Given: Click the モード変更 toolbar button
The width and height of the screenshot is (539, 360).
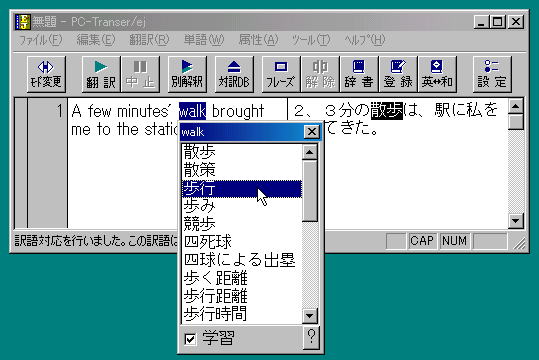Looking at the screenshot, I should point(46,74).
